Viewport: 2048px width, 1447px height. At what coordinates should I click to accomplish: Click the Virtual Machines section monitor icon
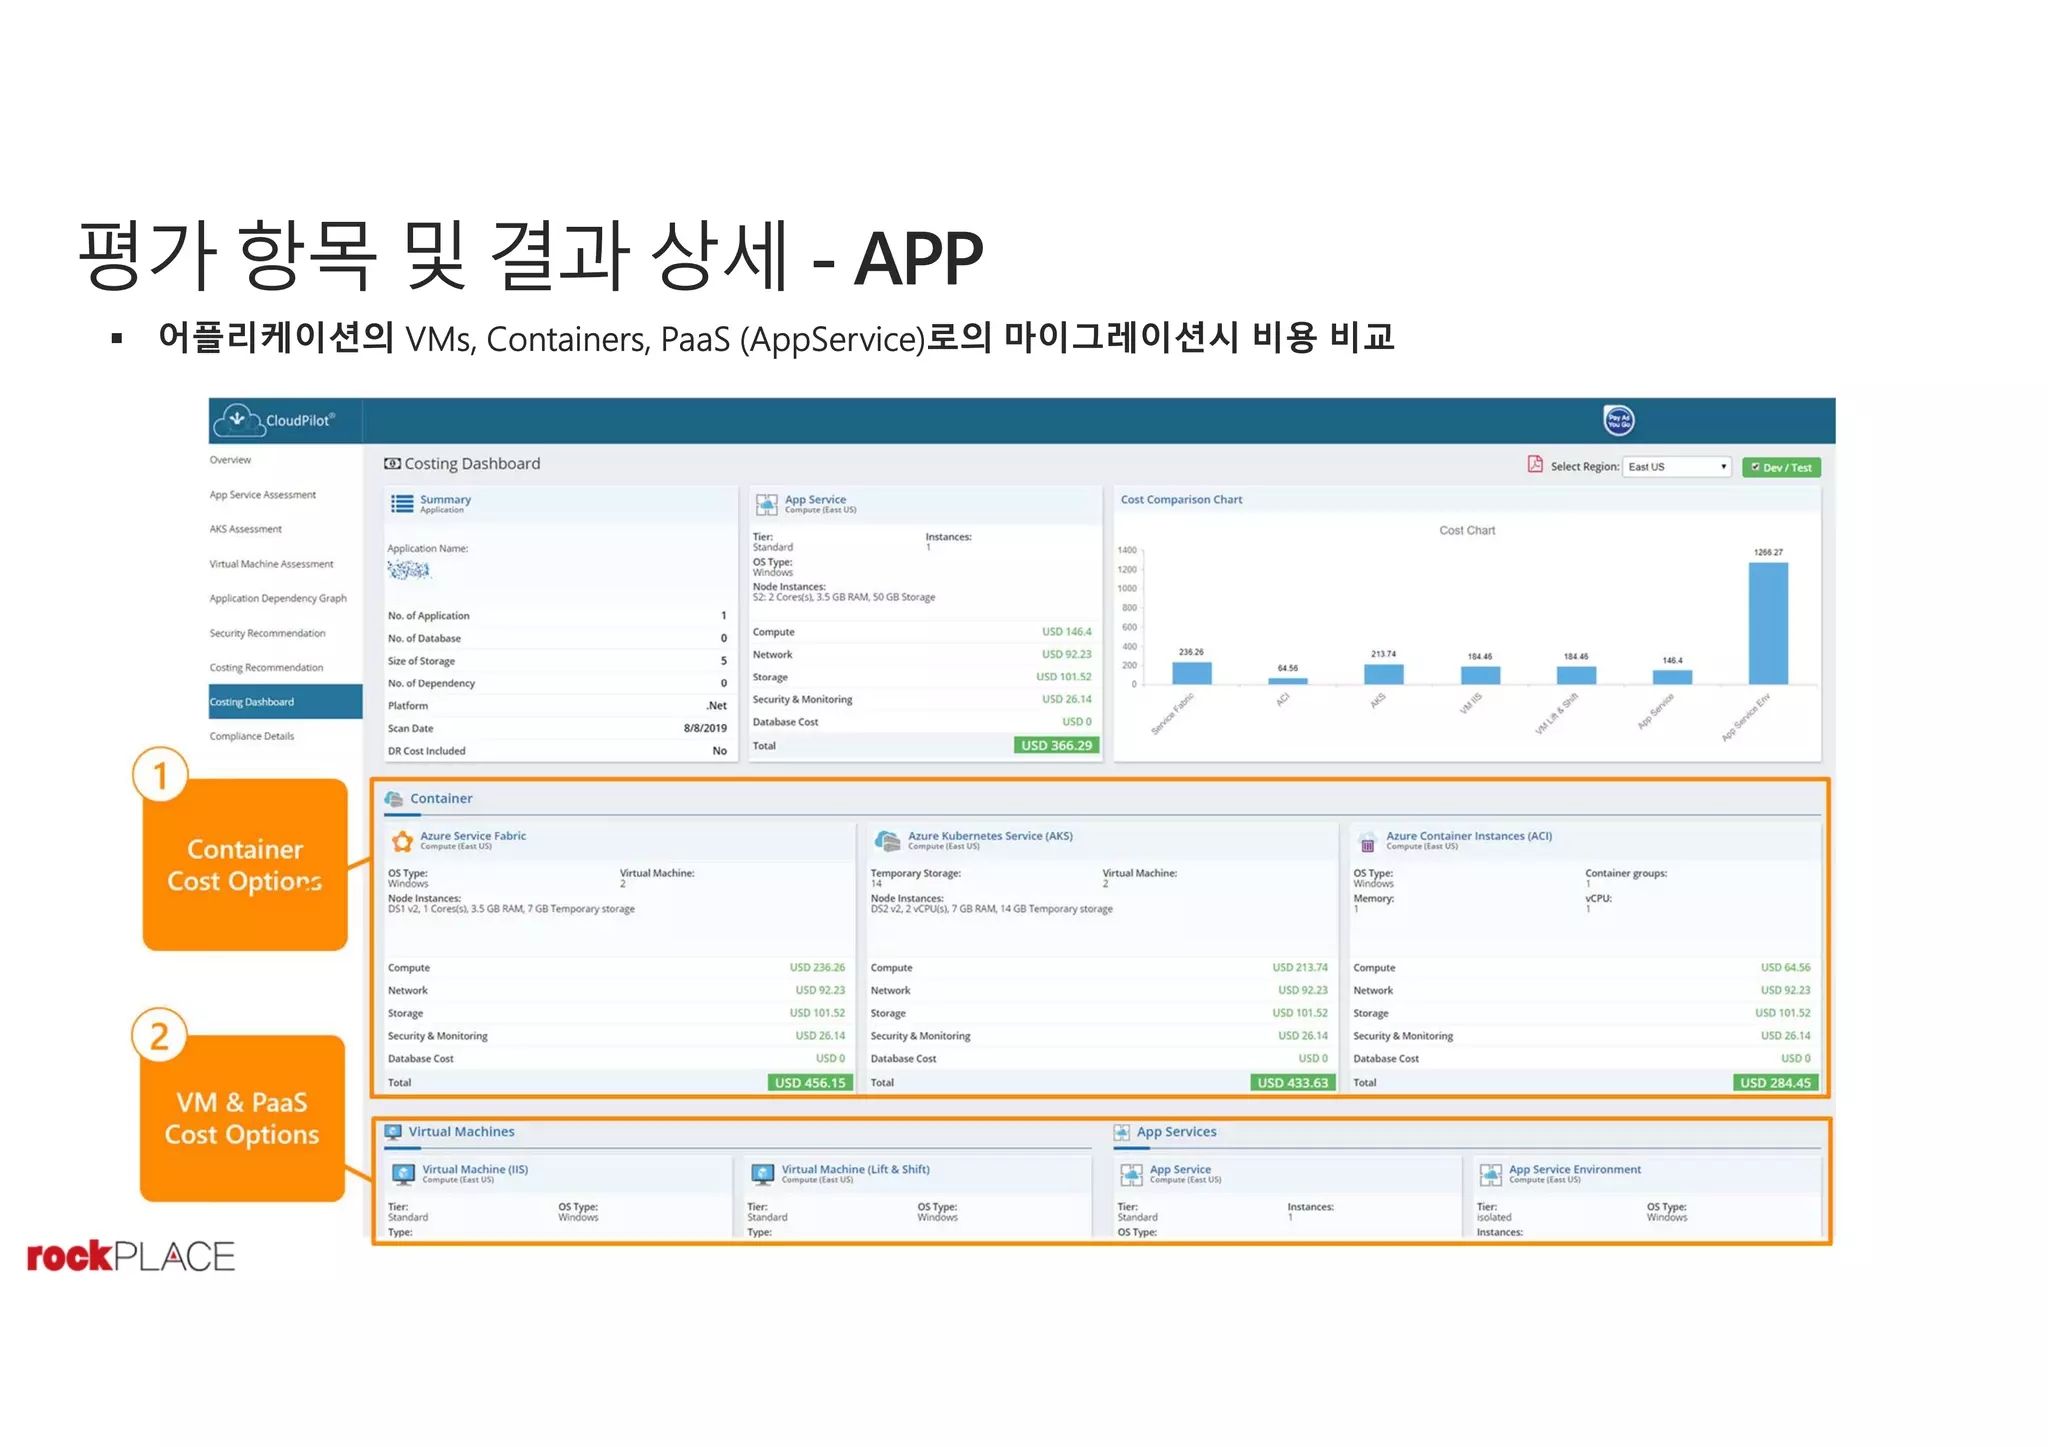tap(393, 1132)
